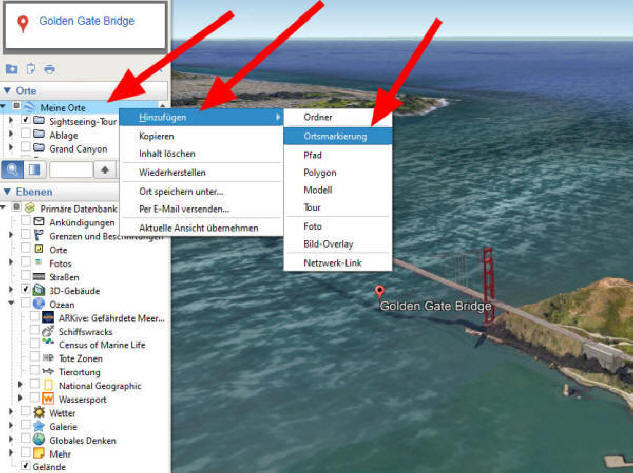Click the Fotos layer icon
This screenshot has width=633, height=473.
tap(38, 263)
